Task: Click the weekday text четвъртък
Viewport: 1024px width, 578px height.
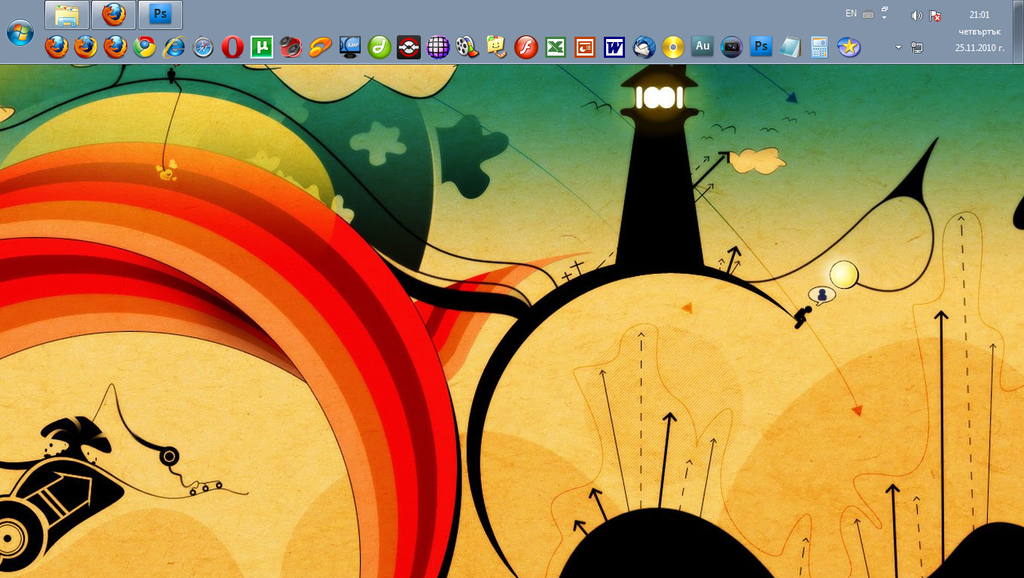Action: pos(979,31)
